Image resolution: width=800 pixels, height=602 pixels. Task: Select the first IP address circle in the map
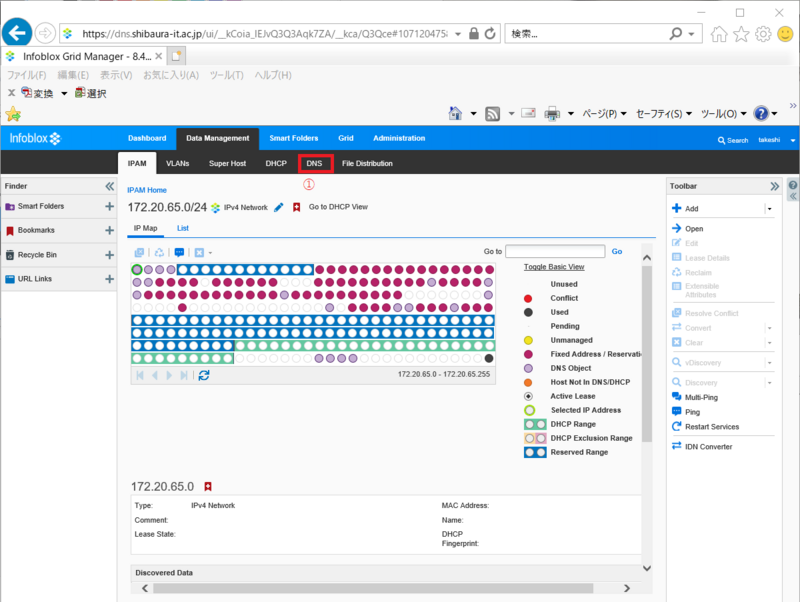pyautogui.click(x=137, y=269)
